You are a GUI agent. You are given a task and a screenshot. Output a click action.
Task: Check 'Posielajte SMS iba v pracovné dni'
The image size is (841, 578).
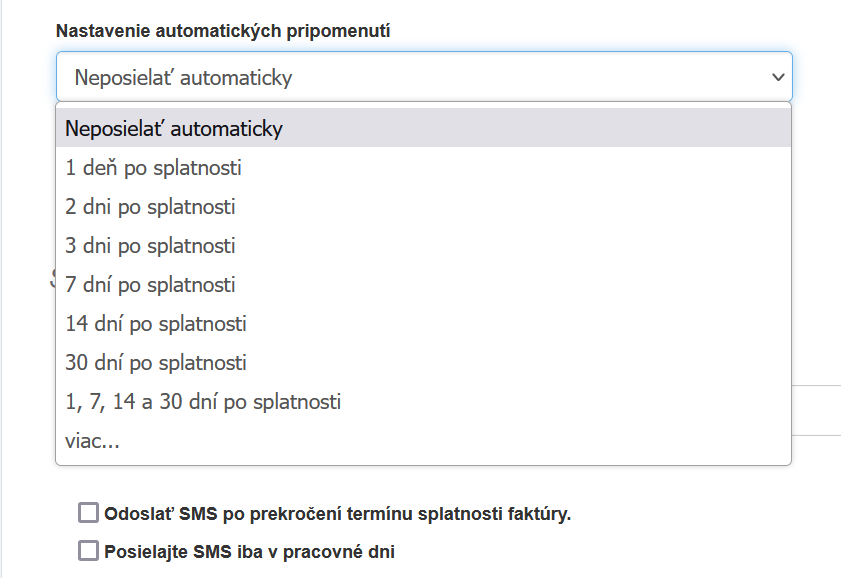(x=88, y=548)
